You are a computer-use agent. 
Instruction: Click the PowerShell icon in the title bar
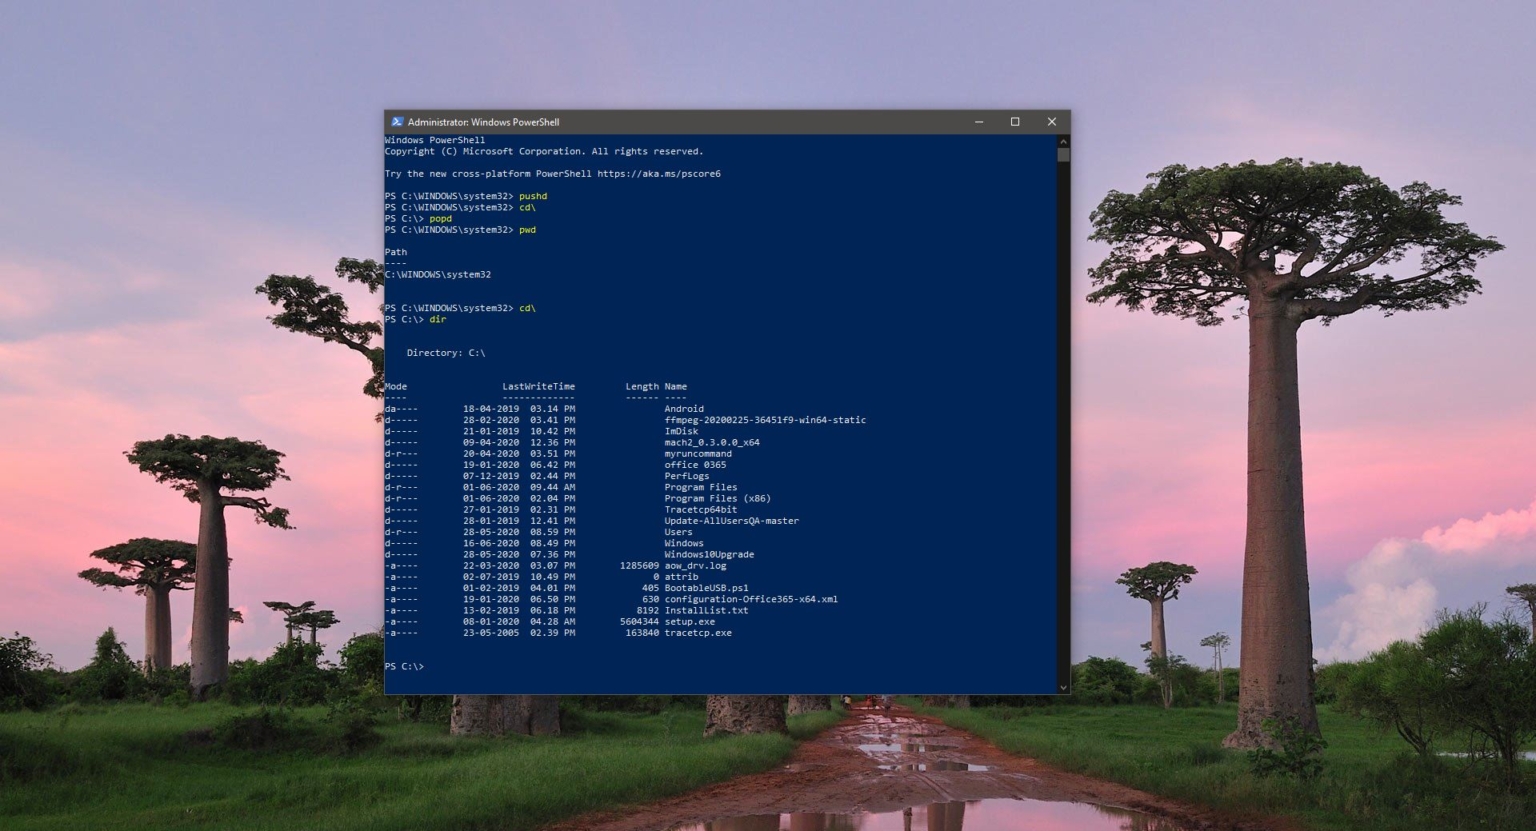(x=398, y=121)
